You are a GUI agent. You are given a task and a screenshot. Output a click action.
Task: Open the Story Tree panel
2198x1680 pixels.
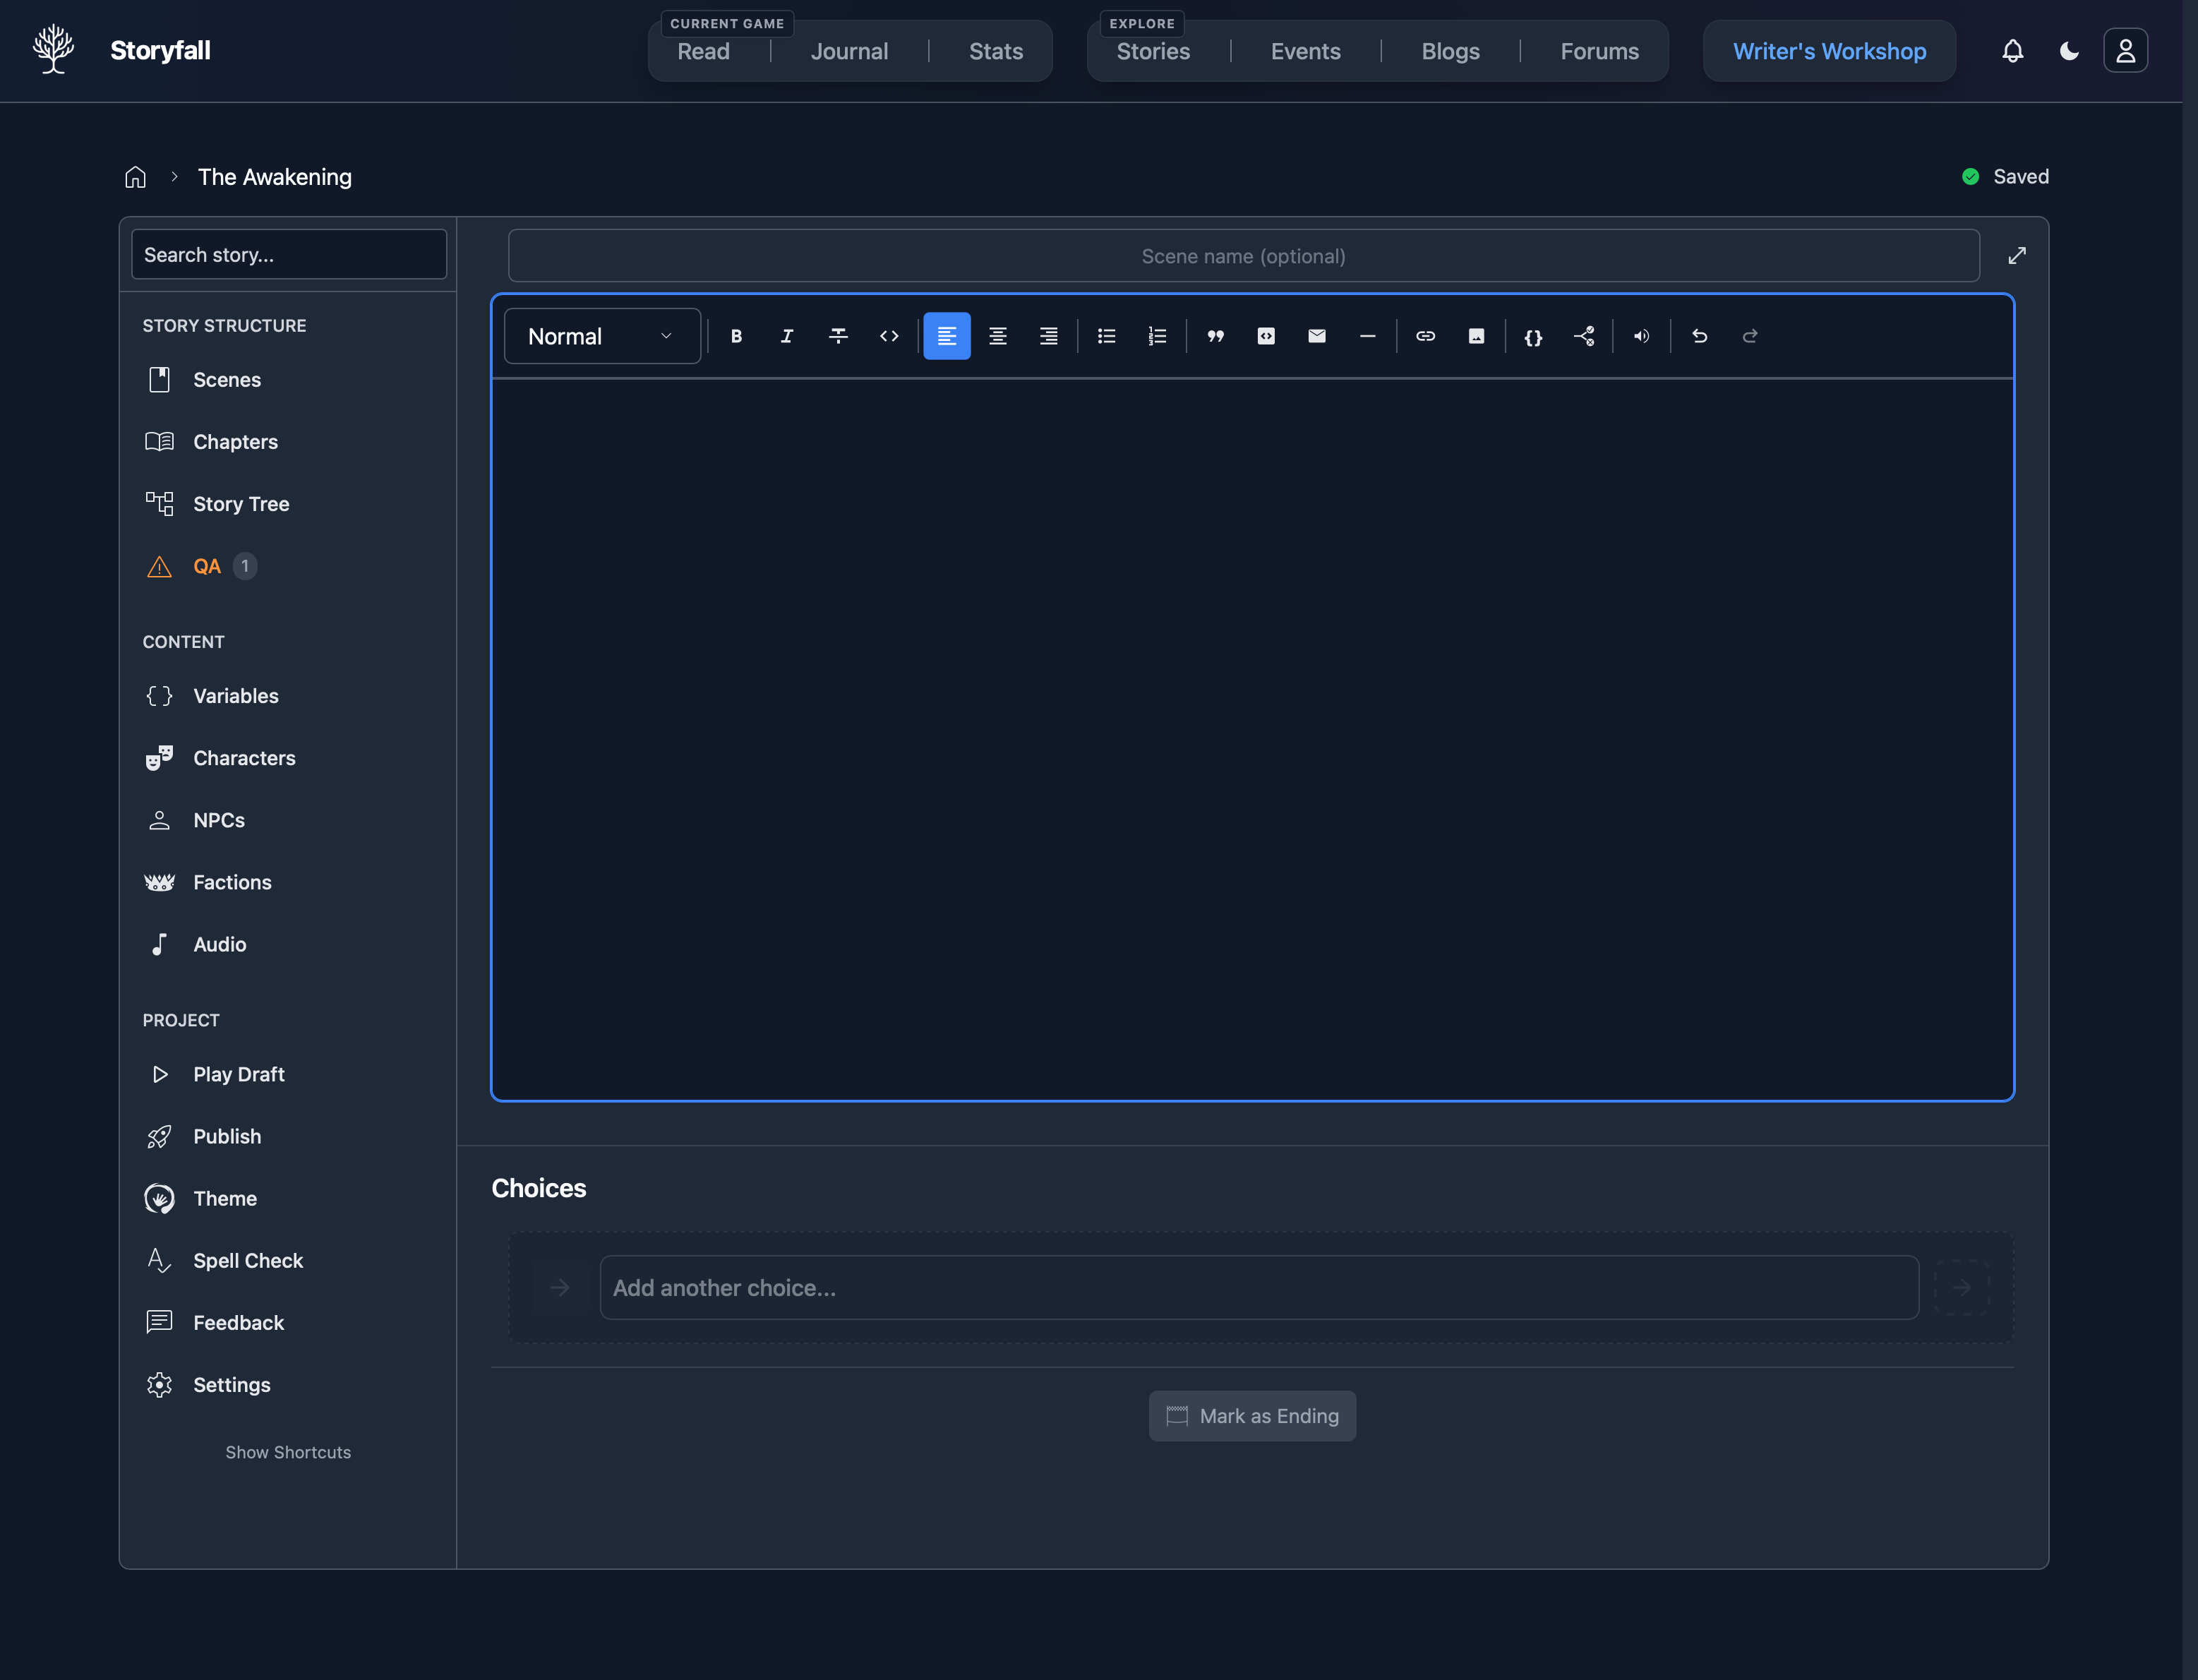240,503
